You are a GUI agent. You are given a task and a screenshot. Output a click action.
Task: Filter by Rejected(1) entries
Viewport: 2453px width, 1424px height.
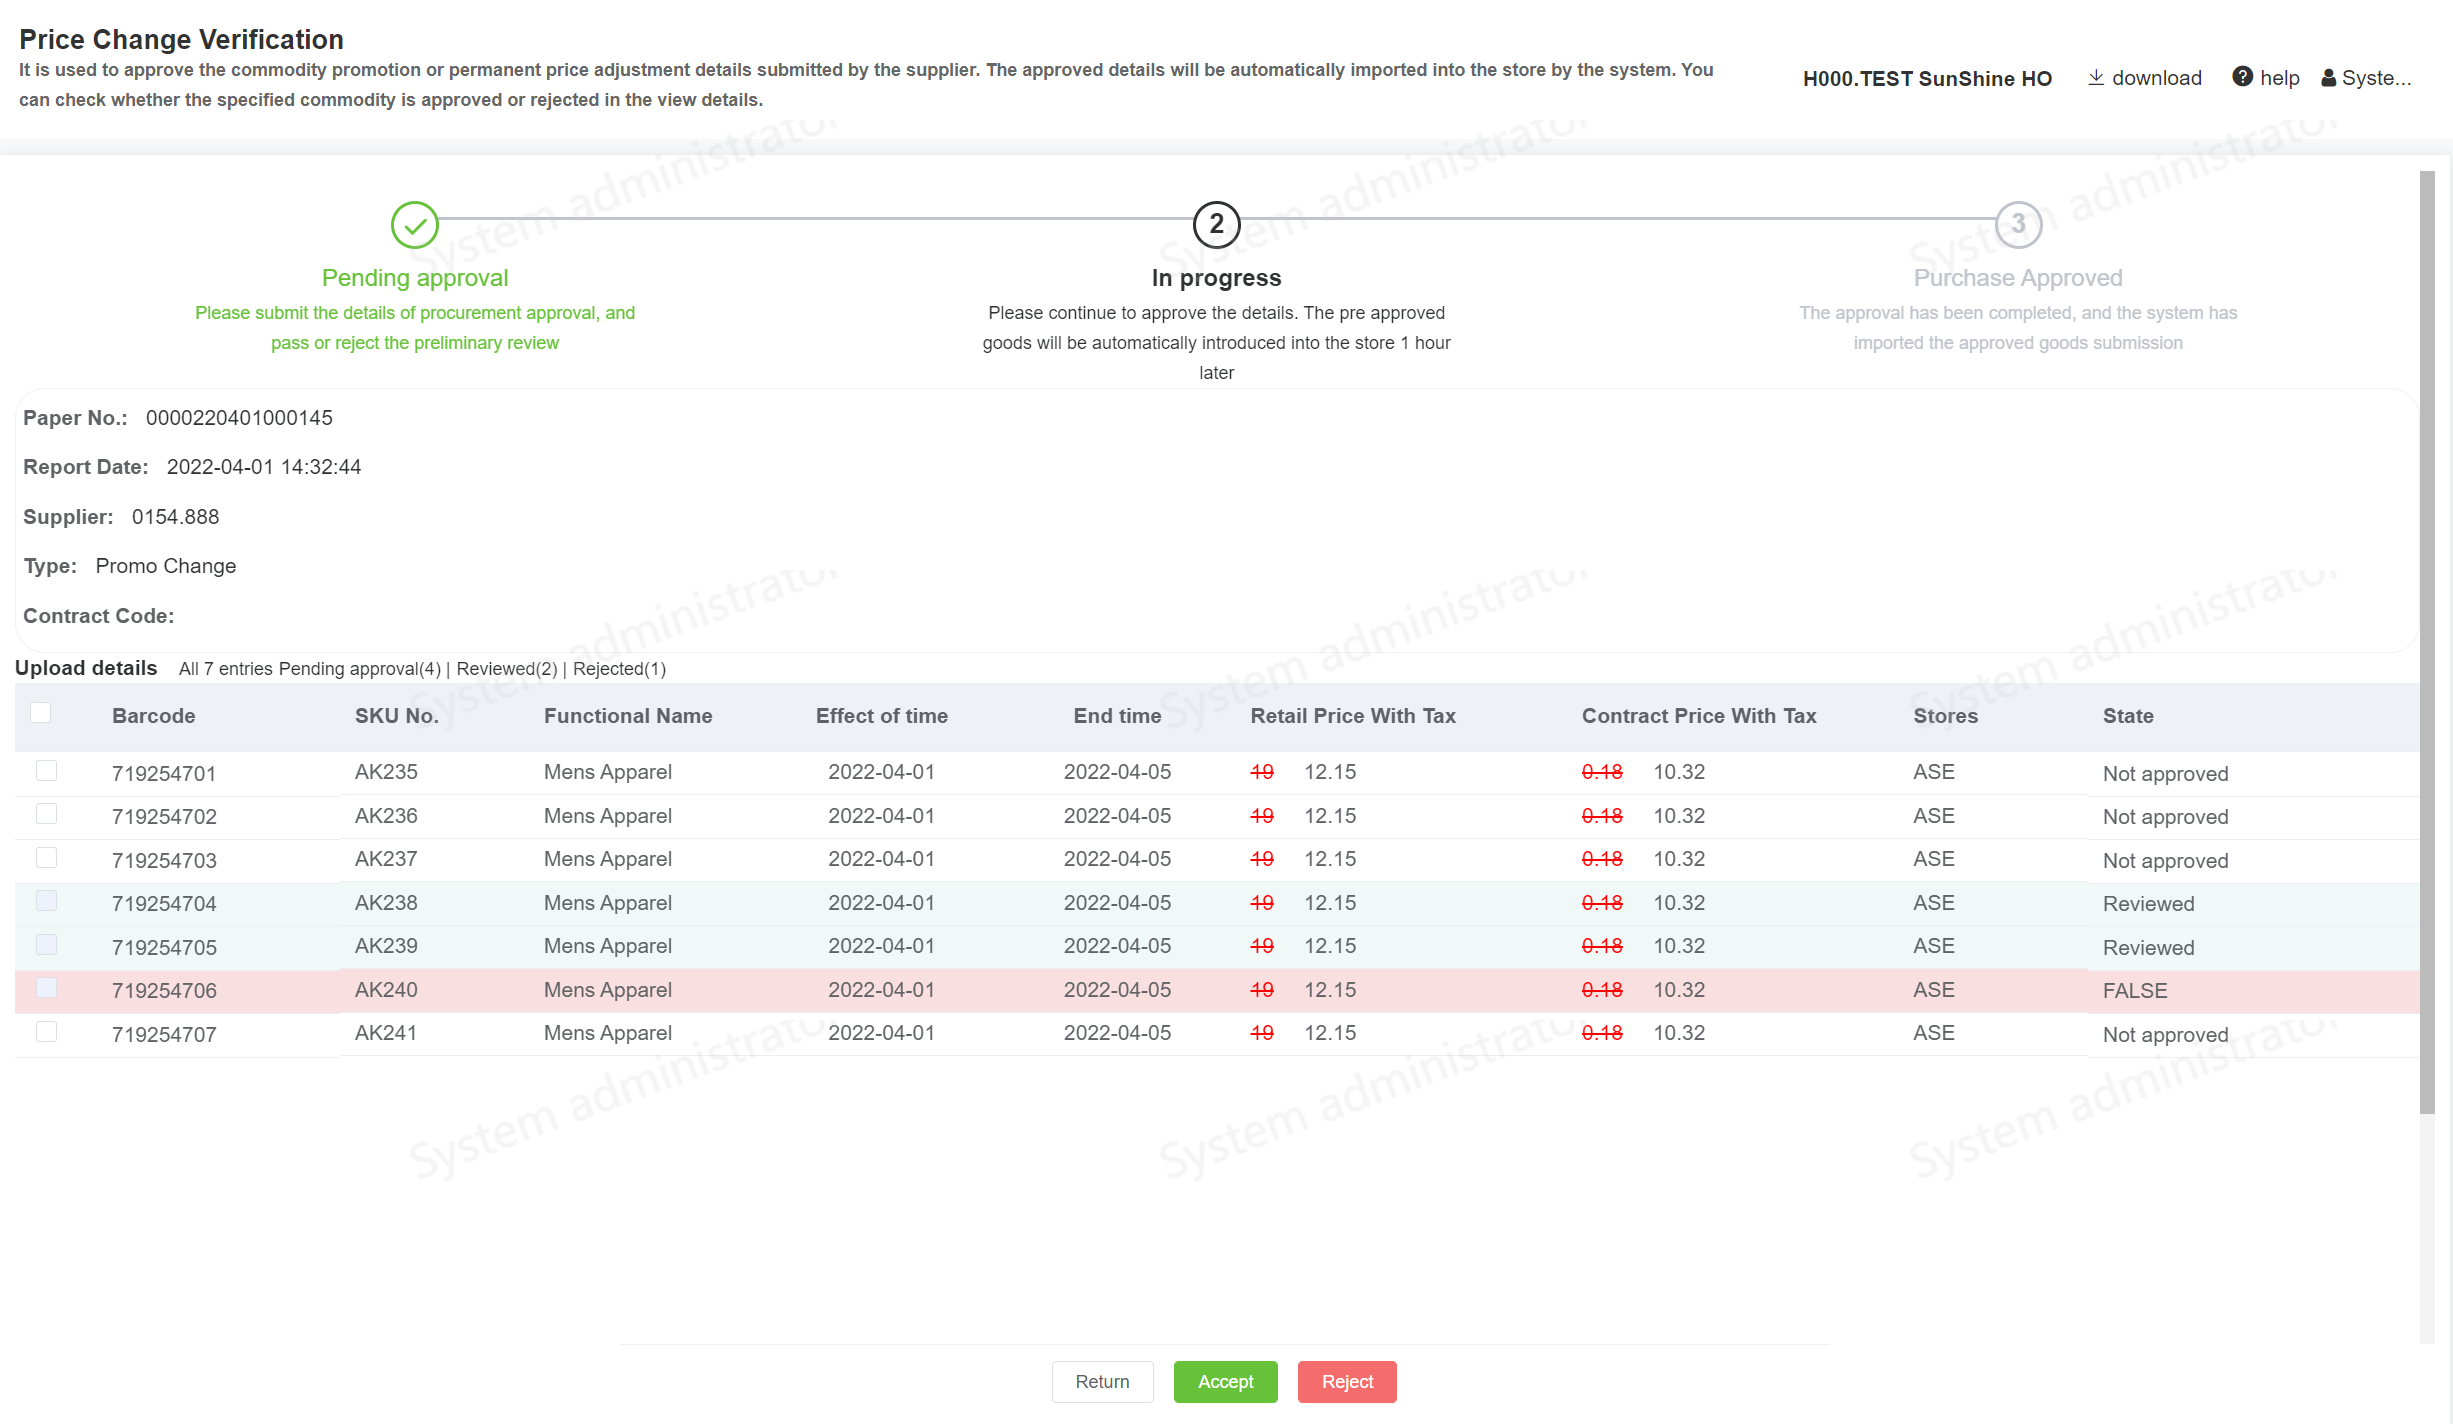coord(619,669)
